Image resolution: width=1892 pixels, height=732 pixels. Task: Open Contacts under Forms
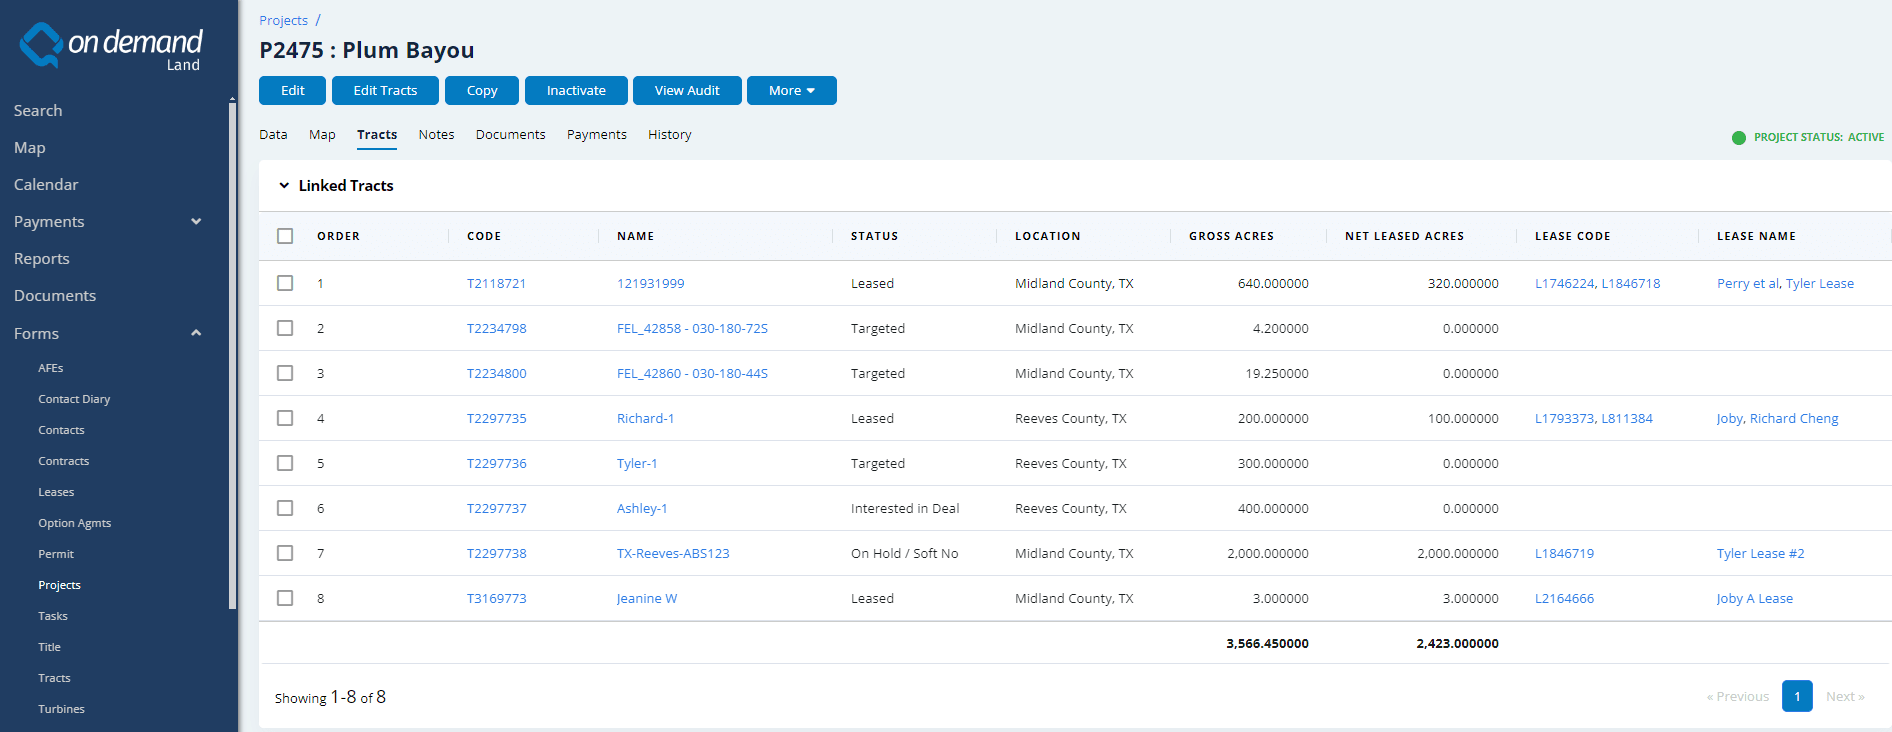pos(61,430)
